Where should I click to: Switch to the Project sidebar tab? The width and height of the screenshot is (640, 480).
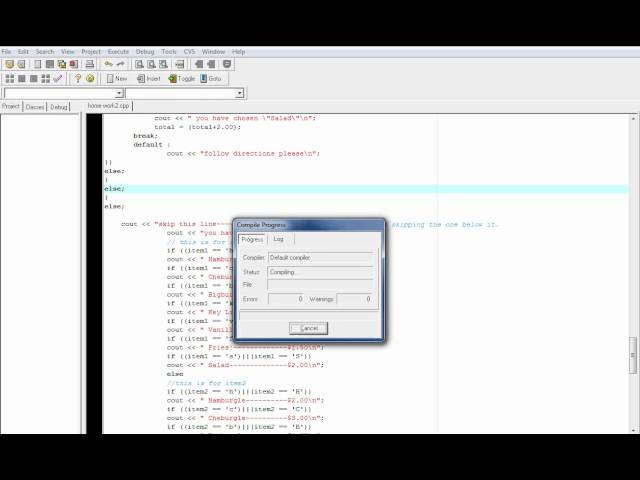click(x=11, y=107)
